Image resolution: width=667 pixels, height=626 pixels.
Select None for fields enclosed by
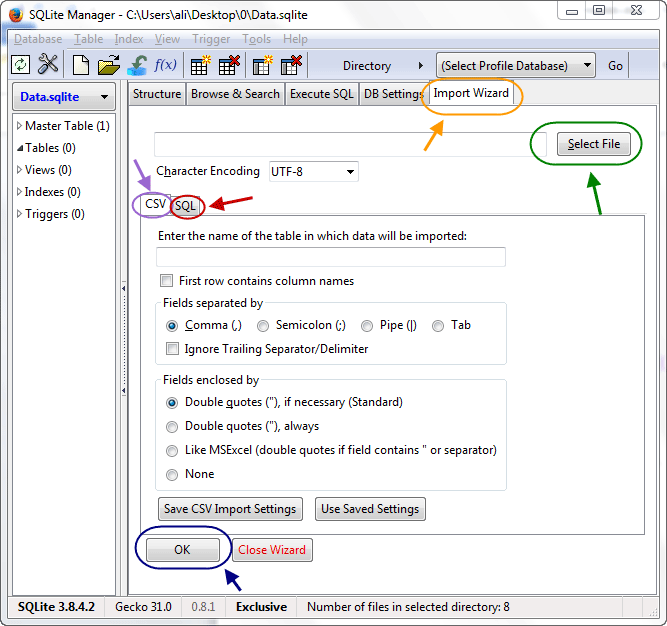click(x=172, y=475)
